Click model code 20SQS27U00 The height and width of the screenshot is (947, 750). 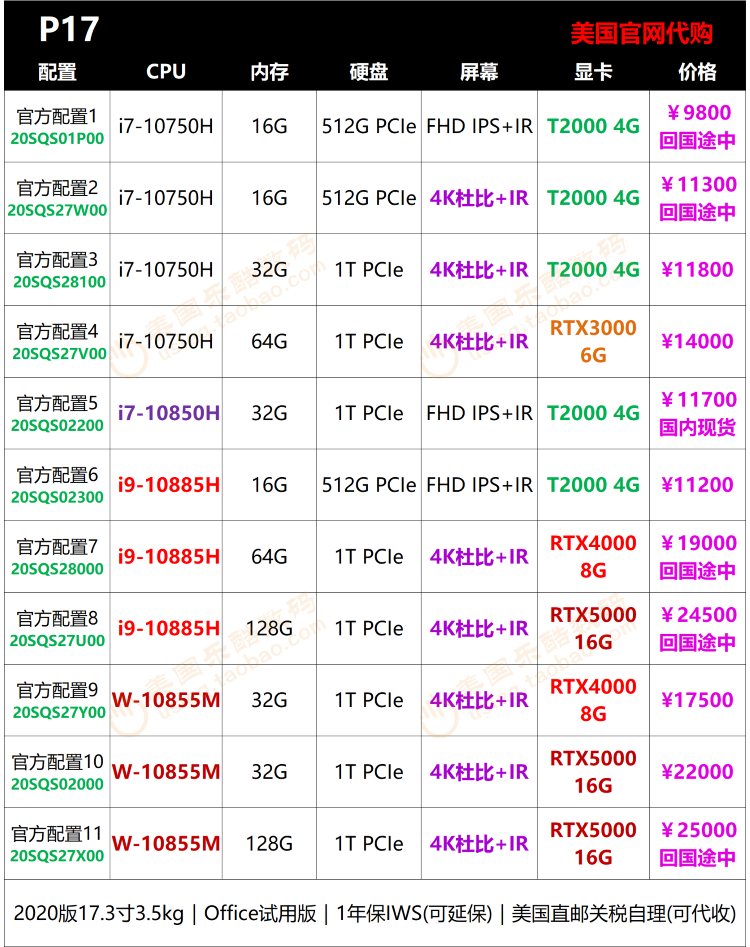click(x=57, y=641)
